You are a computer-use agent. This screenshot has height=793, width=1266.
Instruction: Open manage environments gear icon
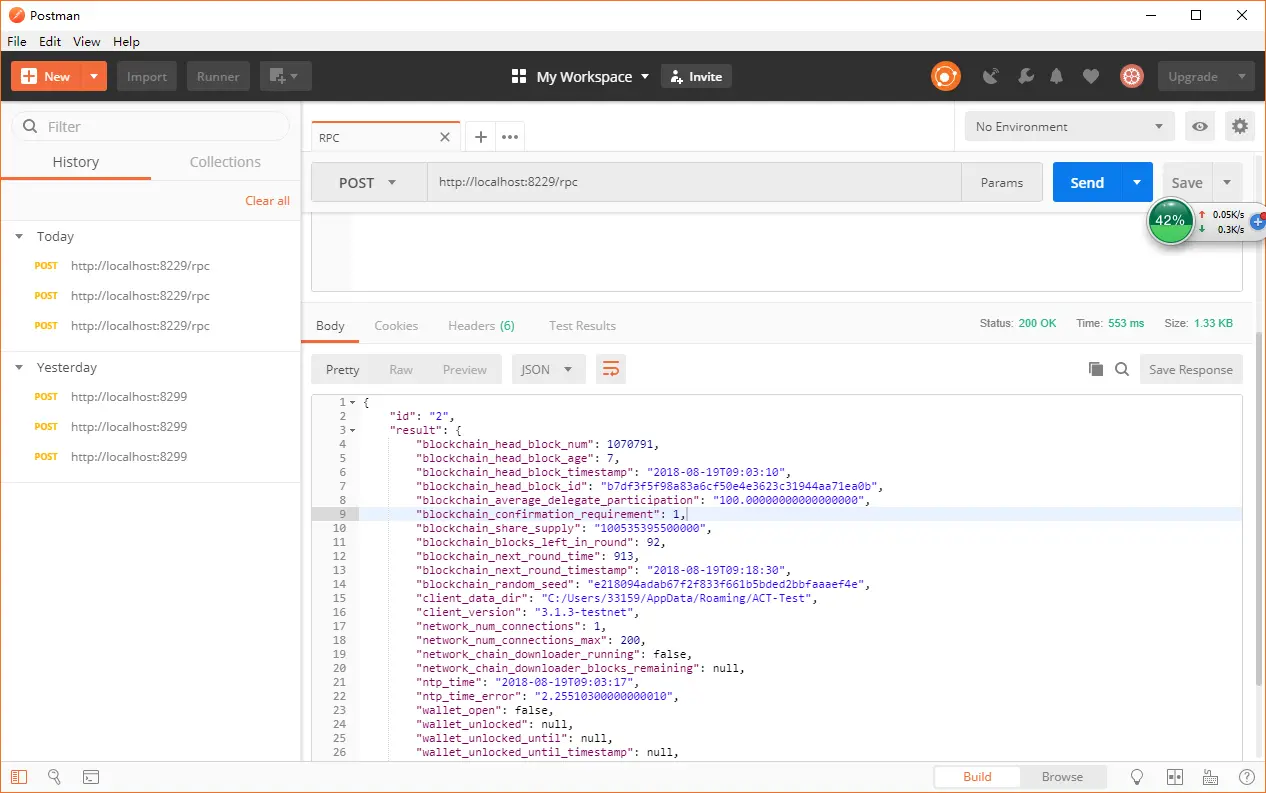point(1240,126)
